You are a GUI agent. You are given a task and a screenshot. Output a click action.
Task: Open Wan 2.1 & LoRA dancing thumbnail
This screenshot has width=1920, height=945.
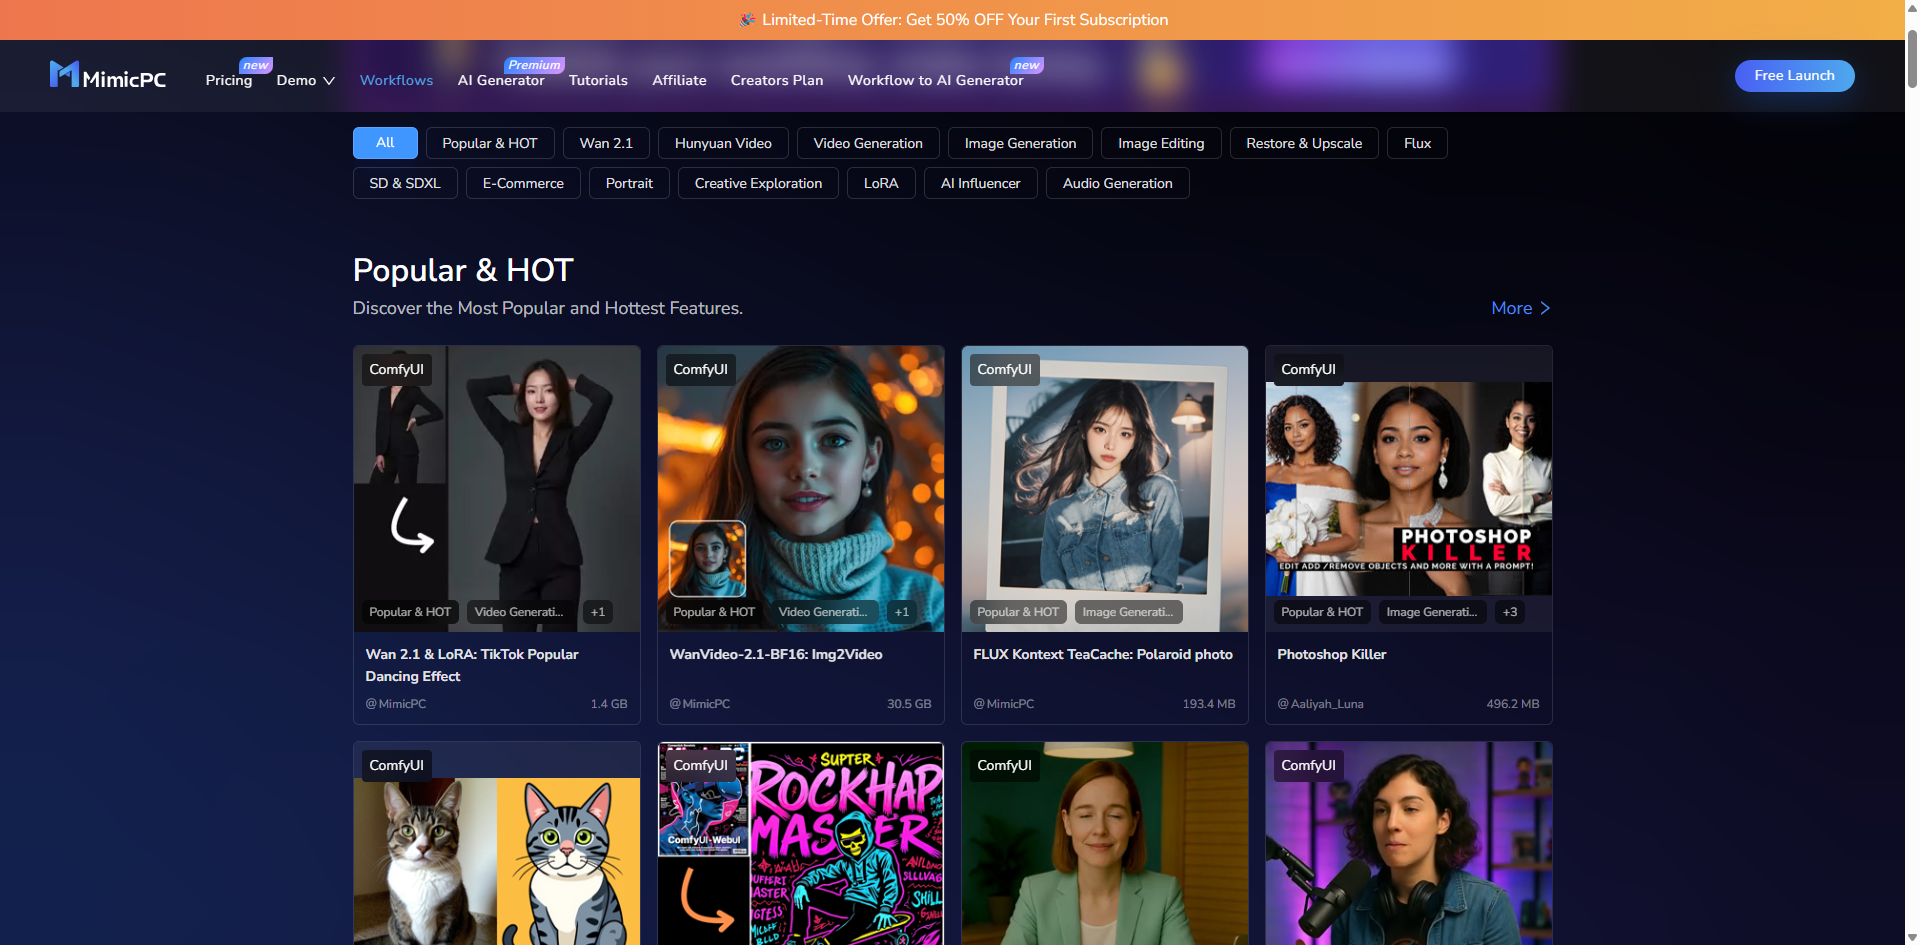(x=497, y=488)
